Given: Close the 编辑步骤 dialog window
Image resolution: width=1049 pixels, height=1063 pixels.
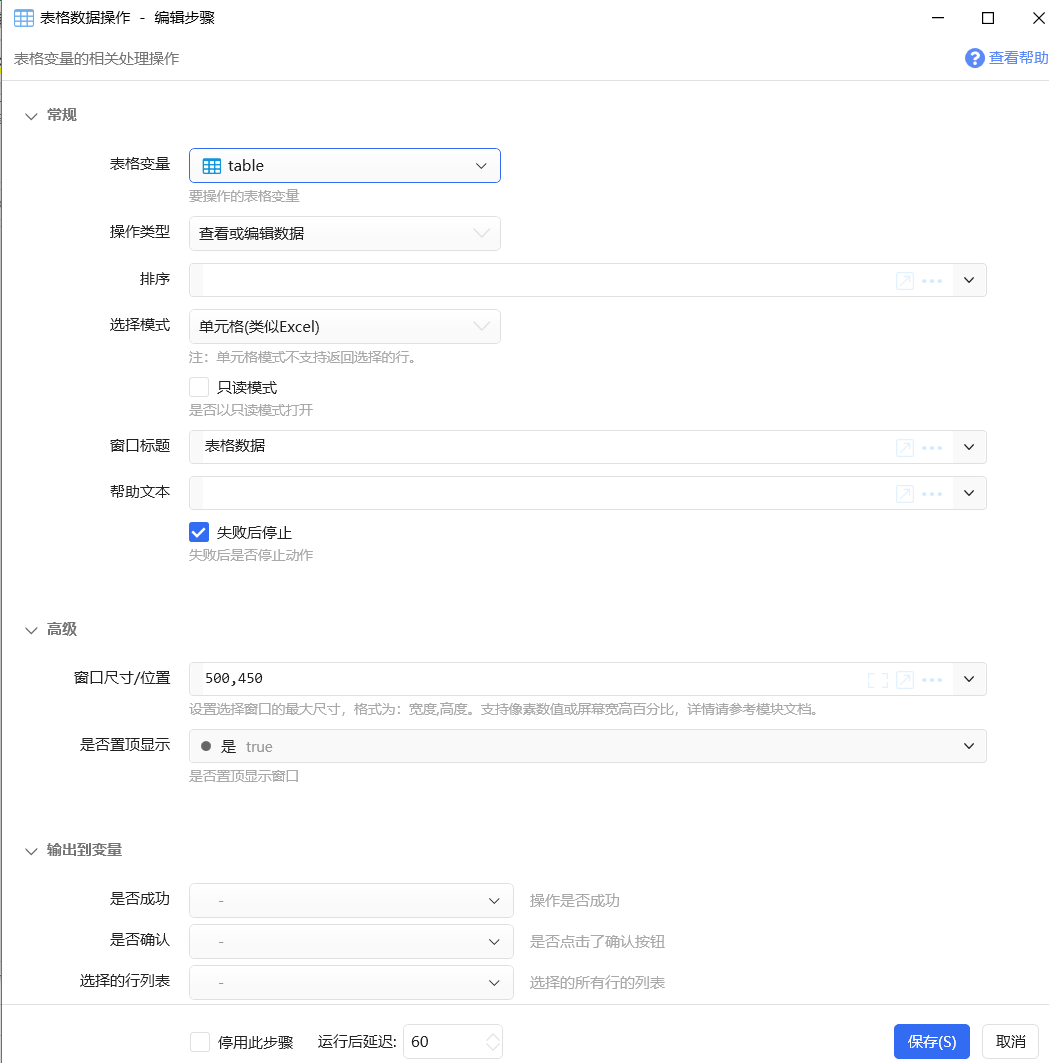Looking at the screenshot, I should pyautogui.click(x=1038, y=18).
